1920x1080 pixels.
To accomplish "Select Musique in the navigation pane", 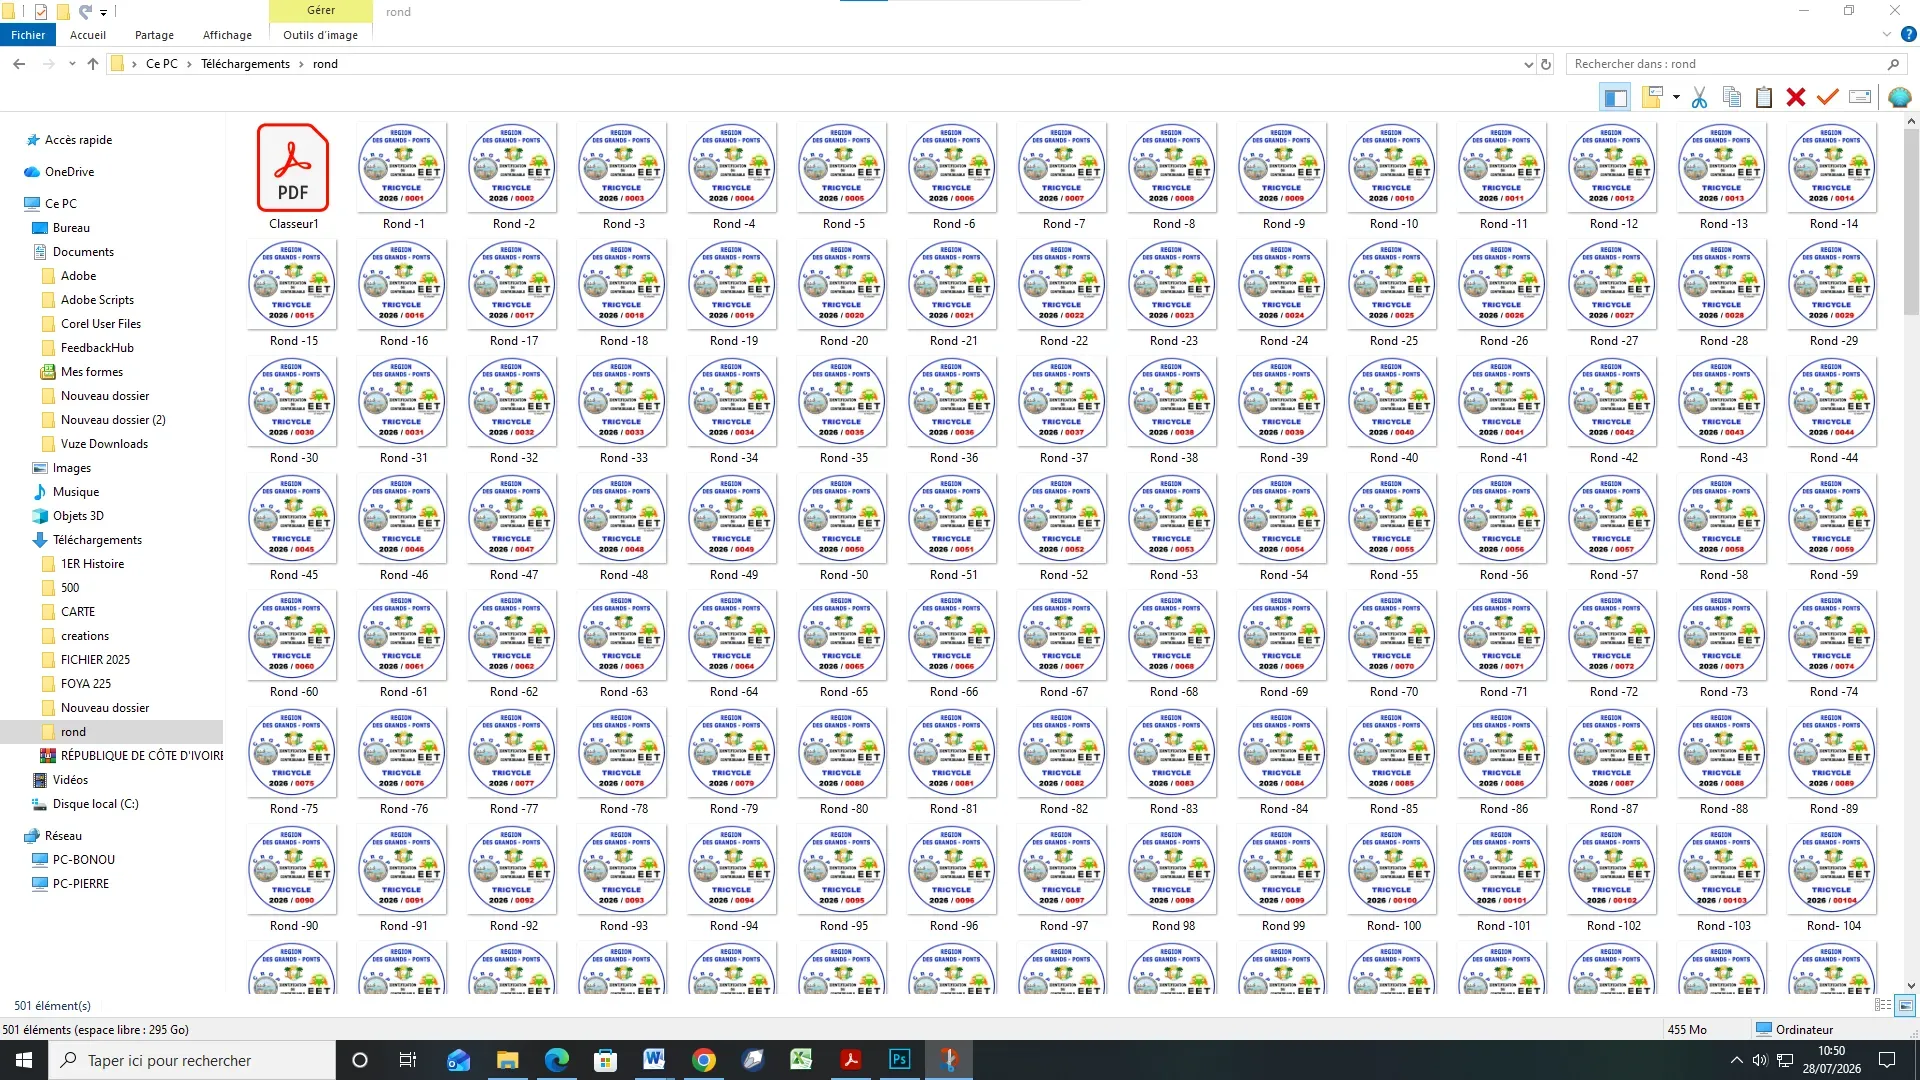I will pyautogui.click(x=75, y=492).
